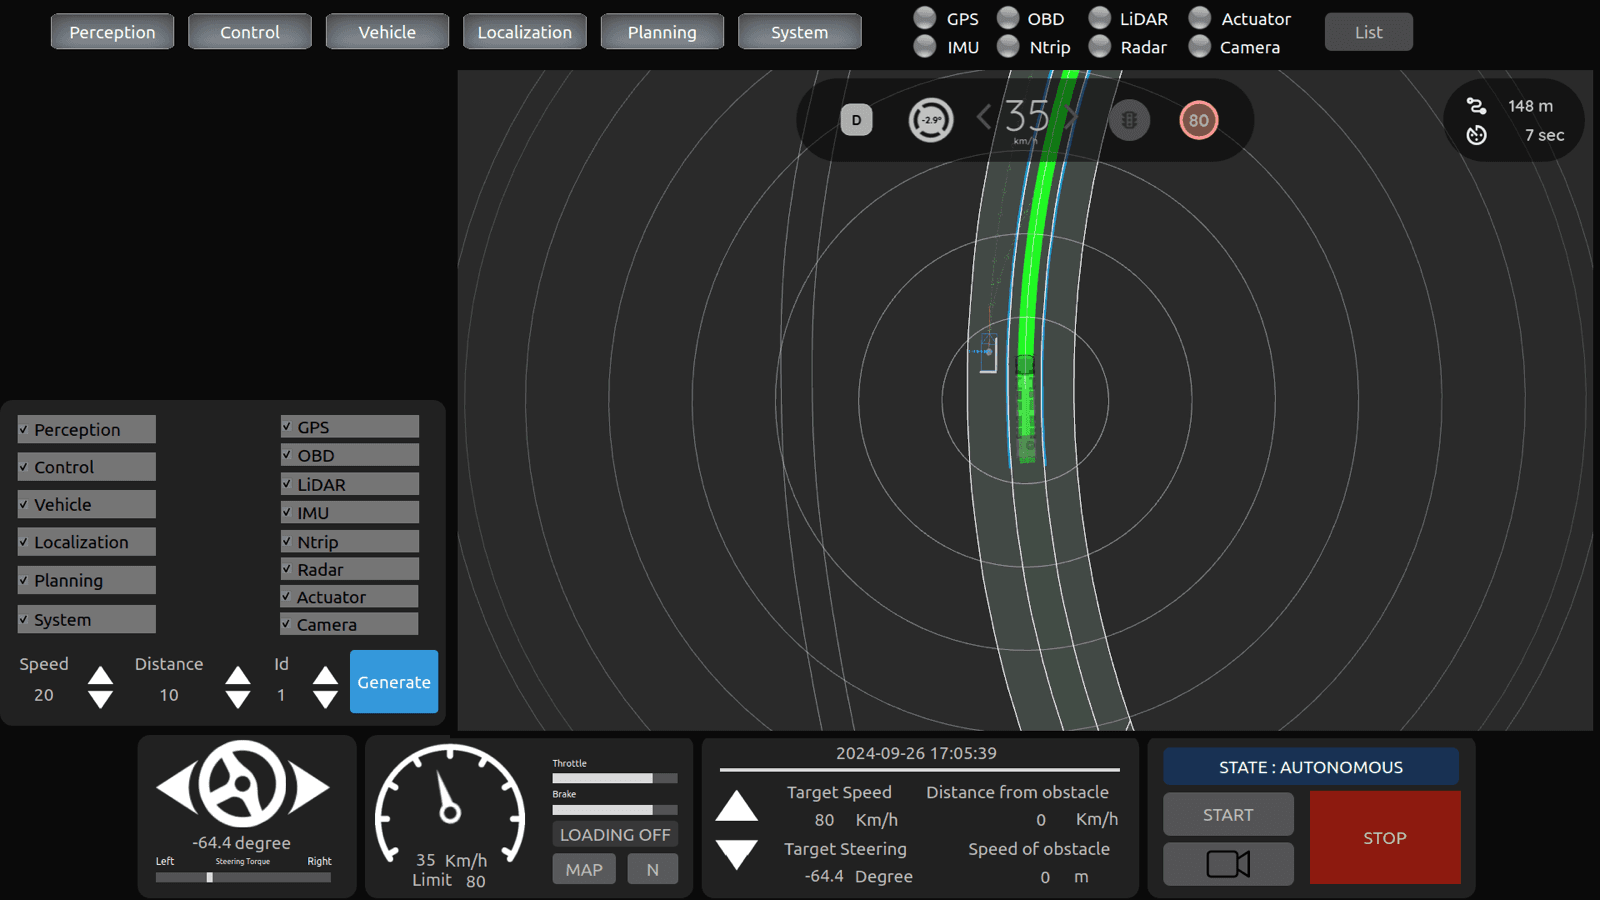The height and width of the screenshot is (900, 1600).
Task: Decrease the Speed value stepper
Action: coord(100,699)
